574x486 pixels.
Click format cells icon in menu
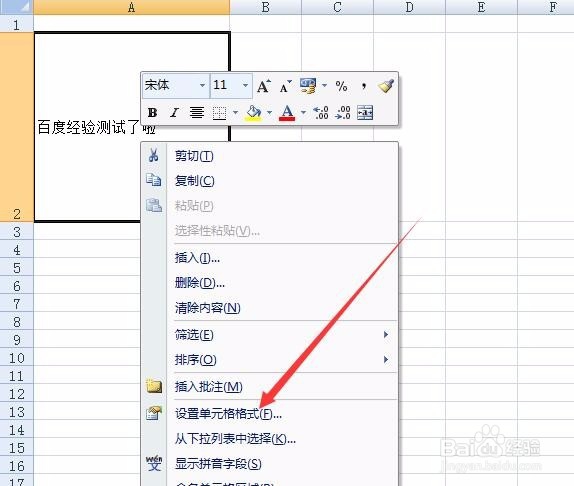click(154, 413)
